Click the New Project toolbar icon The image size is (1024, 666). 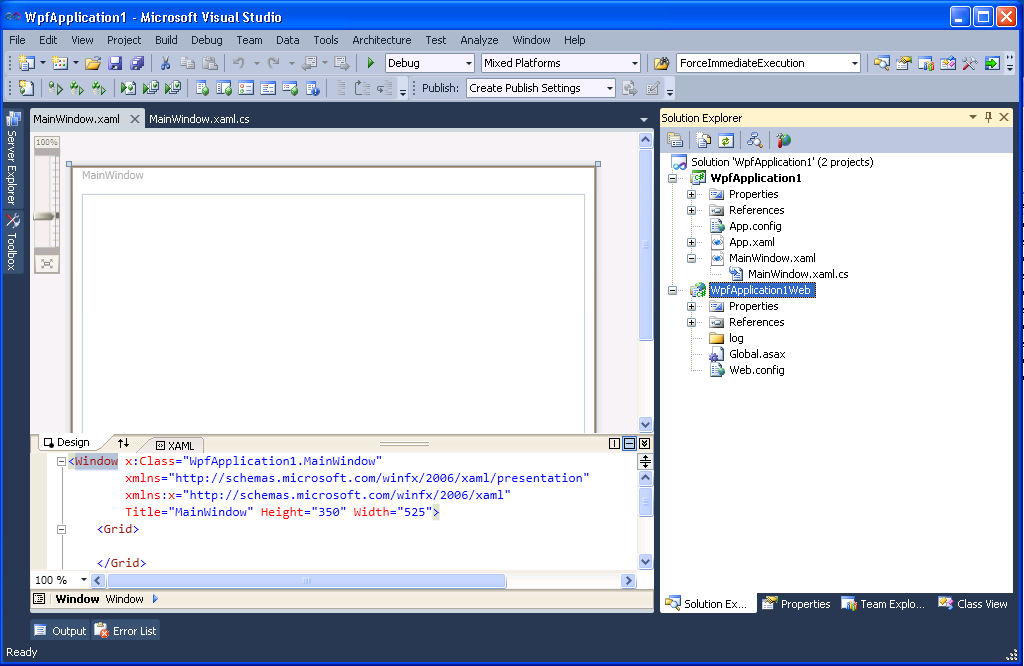click(27, 63)
